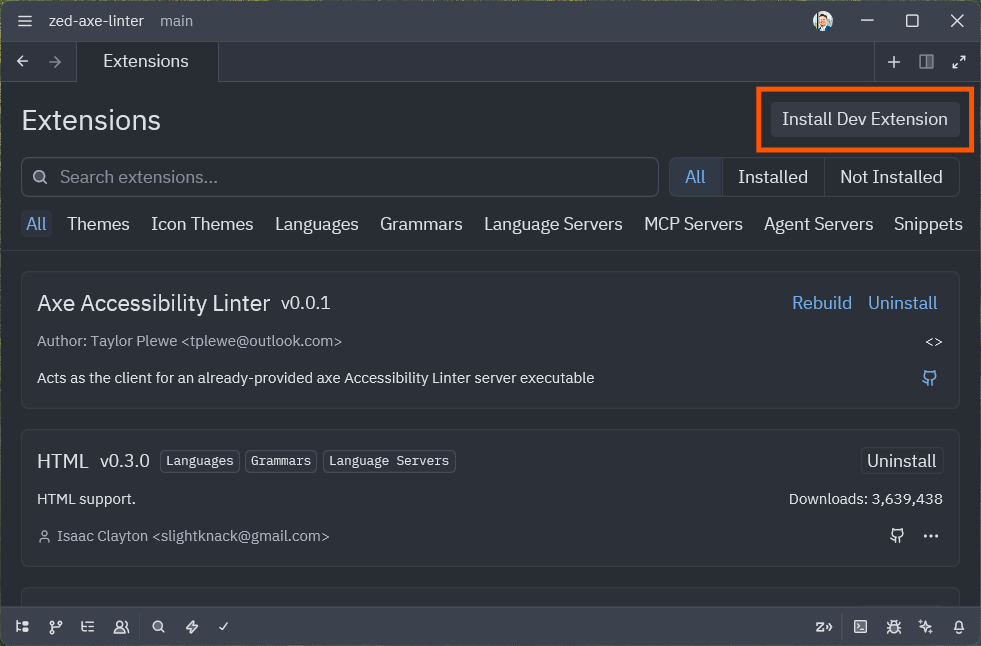Screen dimensions: 981x646
Task: Open the hamburger application menu
Action: [x=24, y=20]
